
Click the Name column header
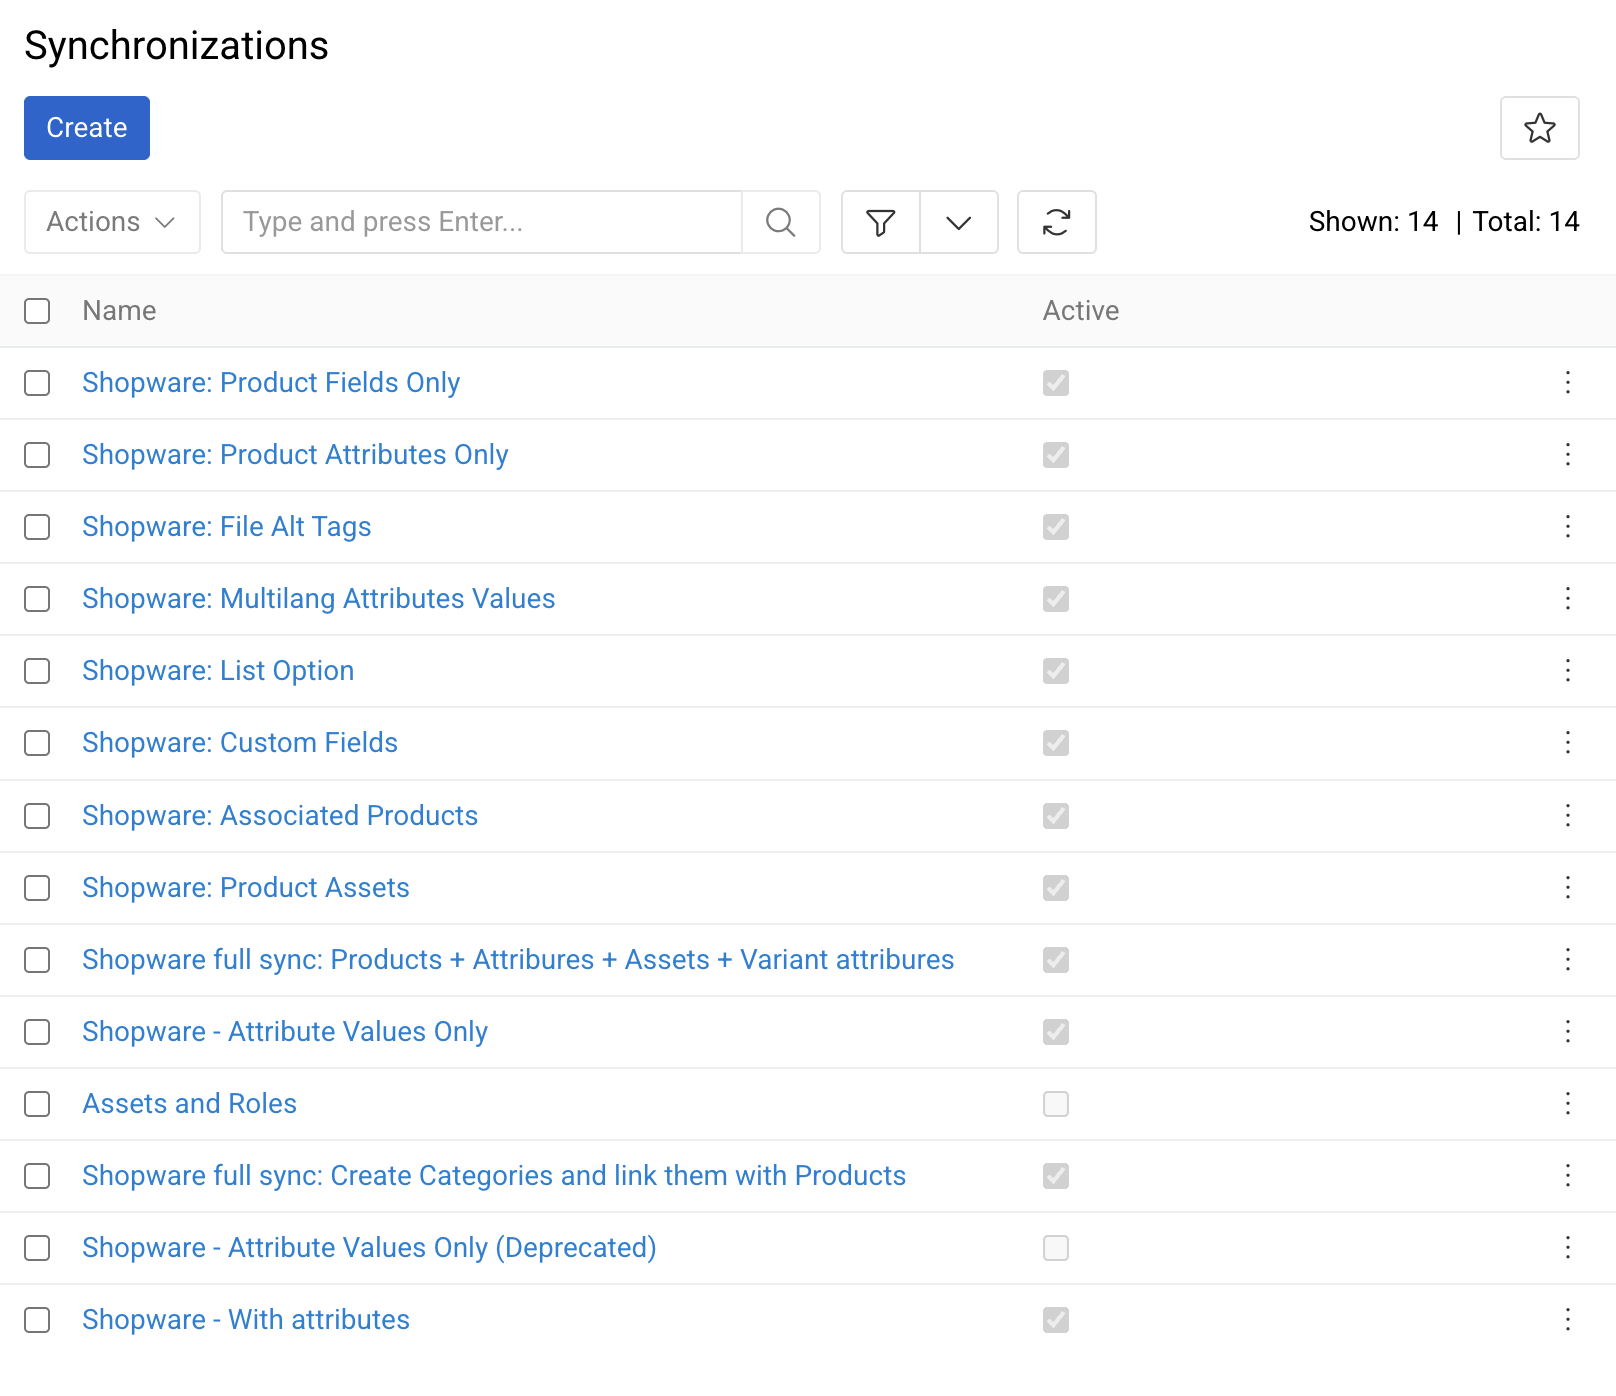[119, 311]
